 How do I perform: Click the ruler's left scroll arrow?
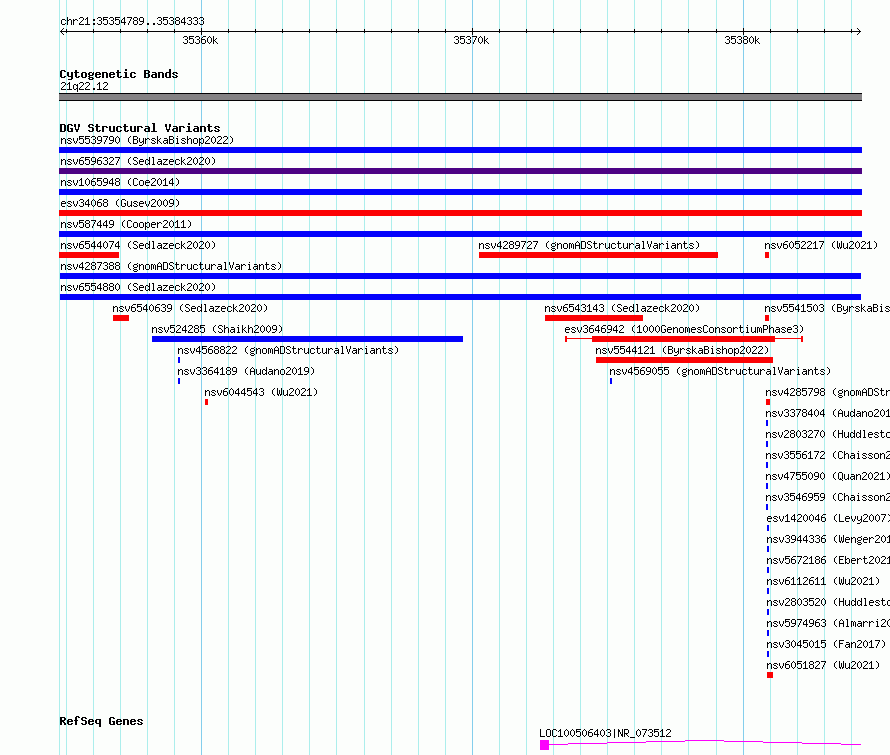pyautogui.click(x=63, y=31)
